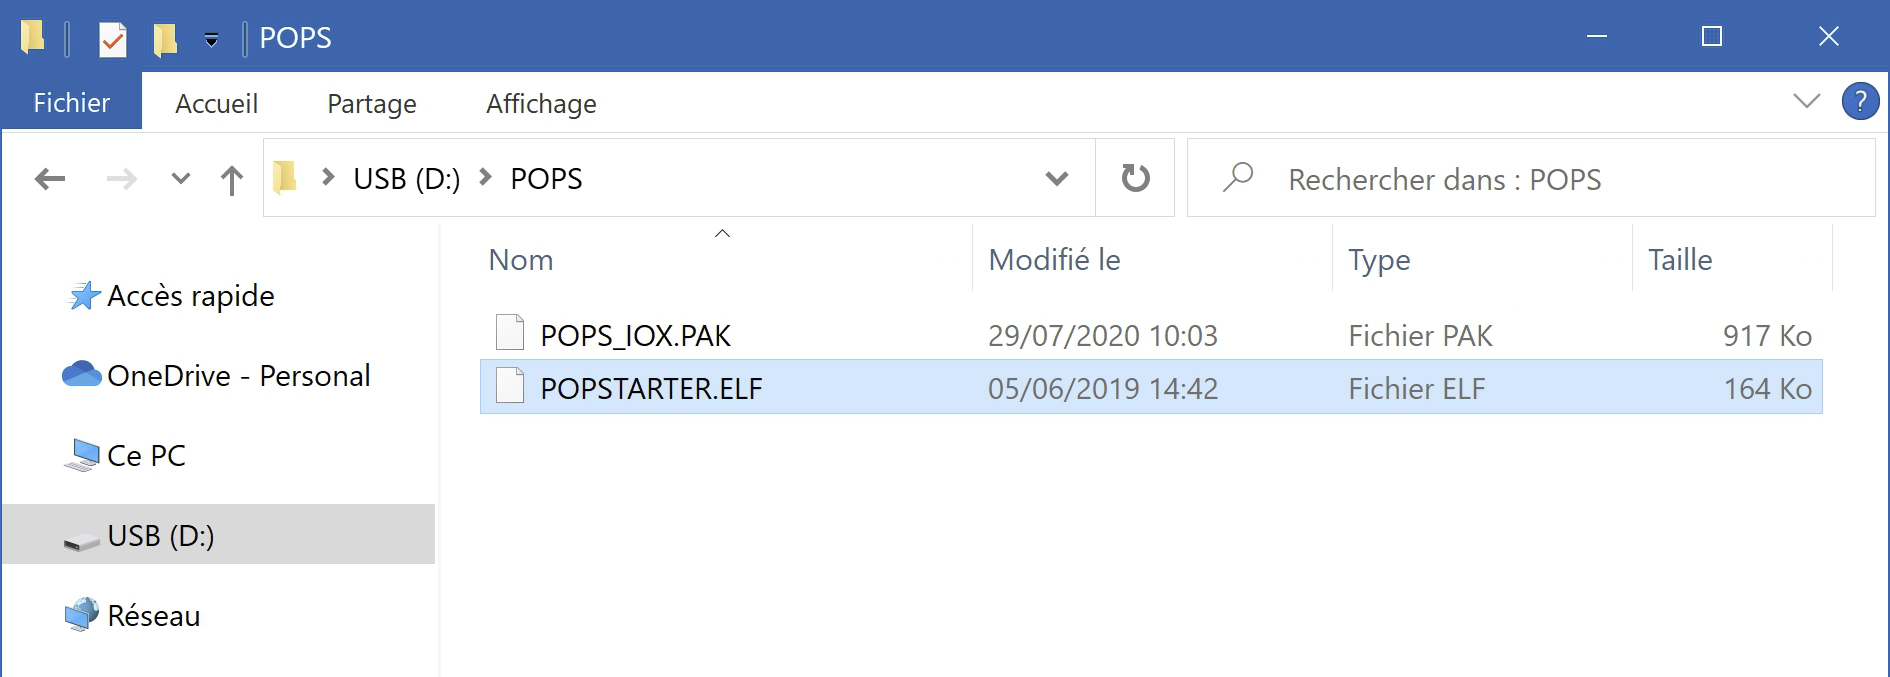Open the Help question mark icon
The image size is (1890, 677).
point(1860,101)
